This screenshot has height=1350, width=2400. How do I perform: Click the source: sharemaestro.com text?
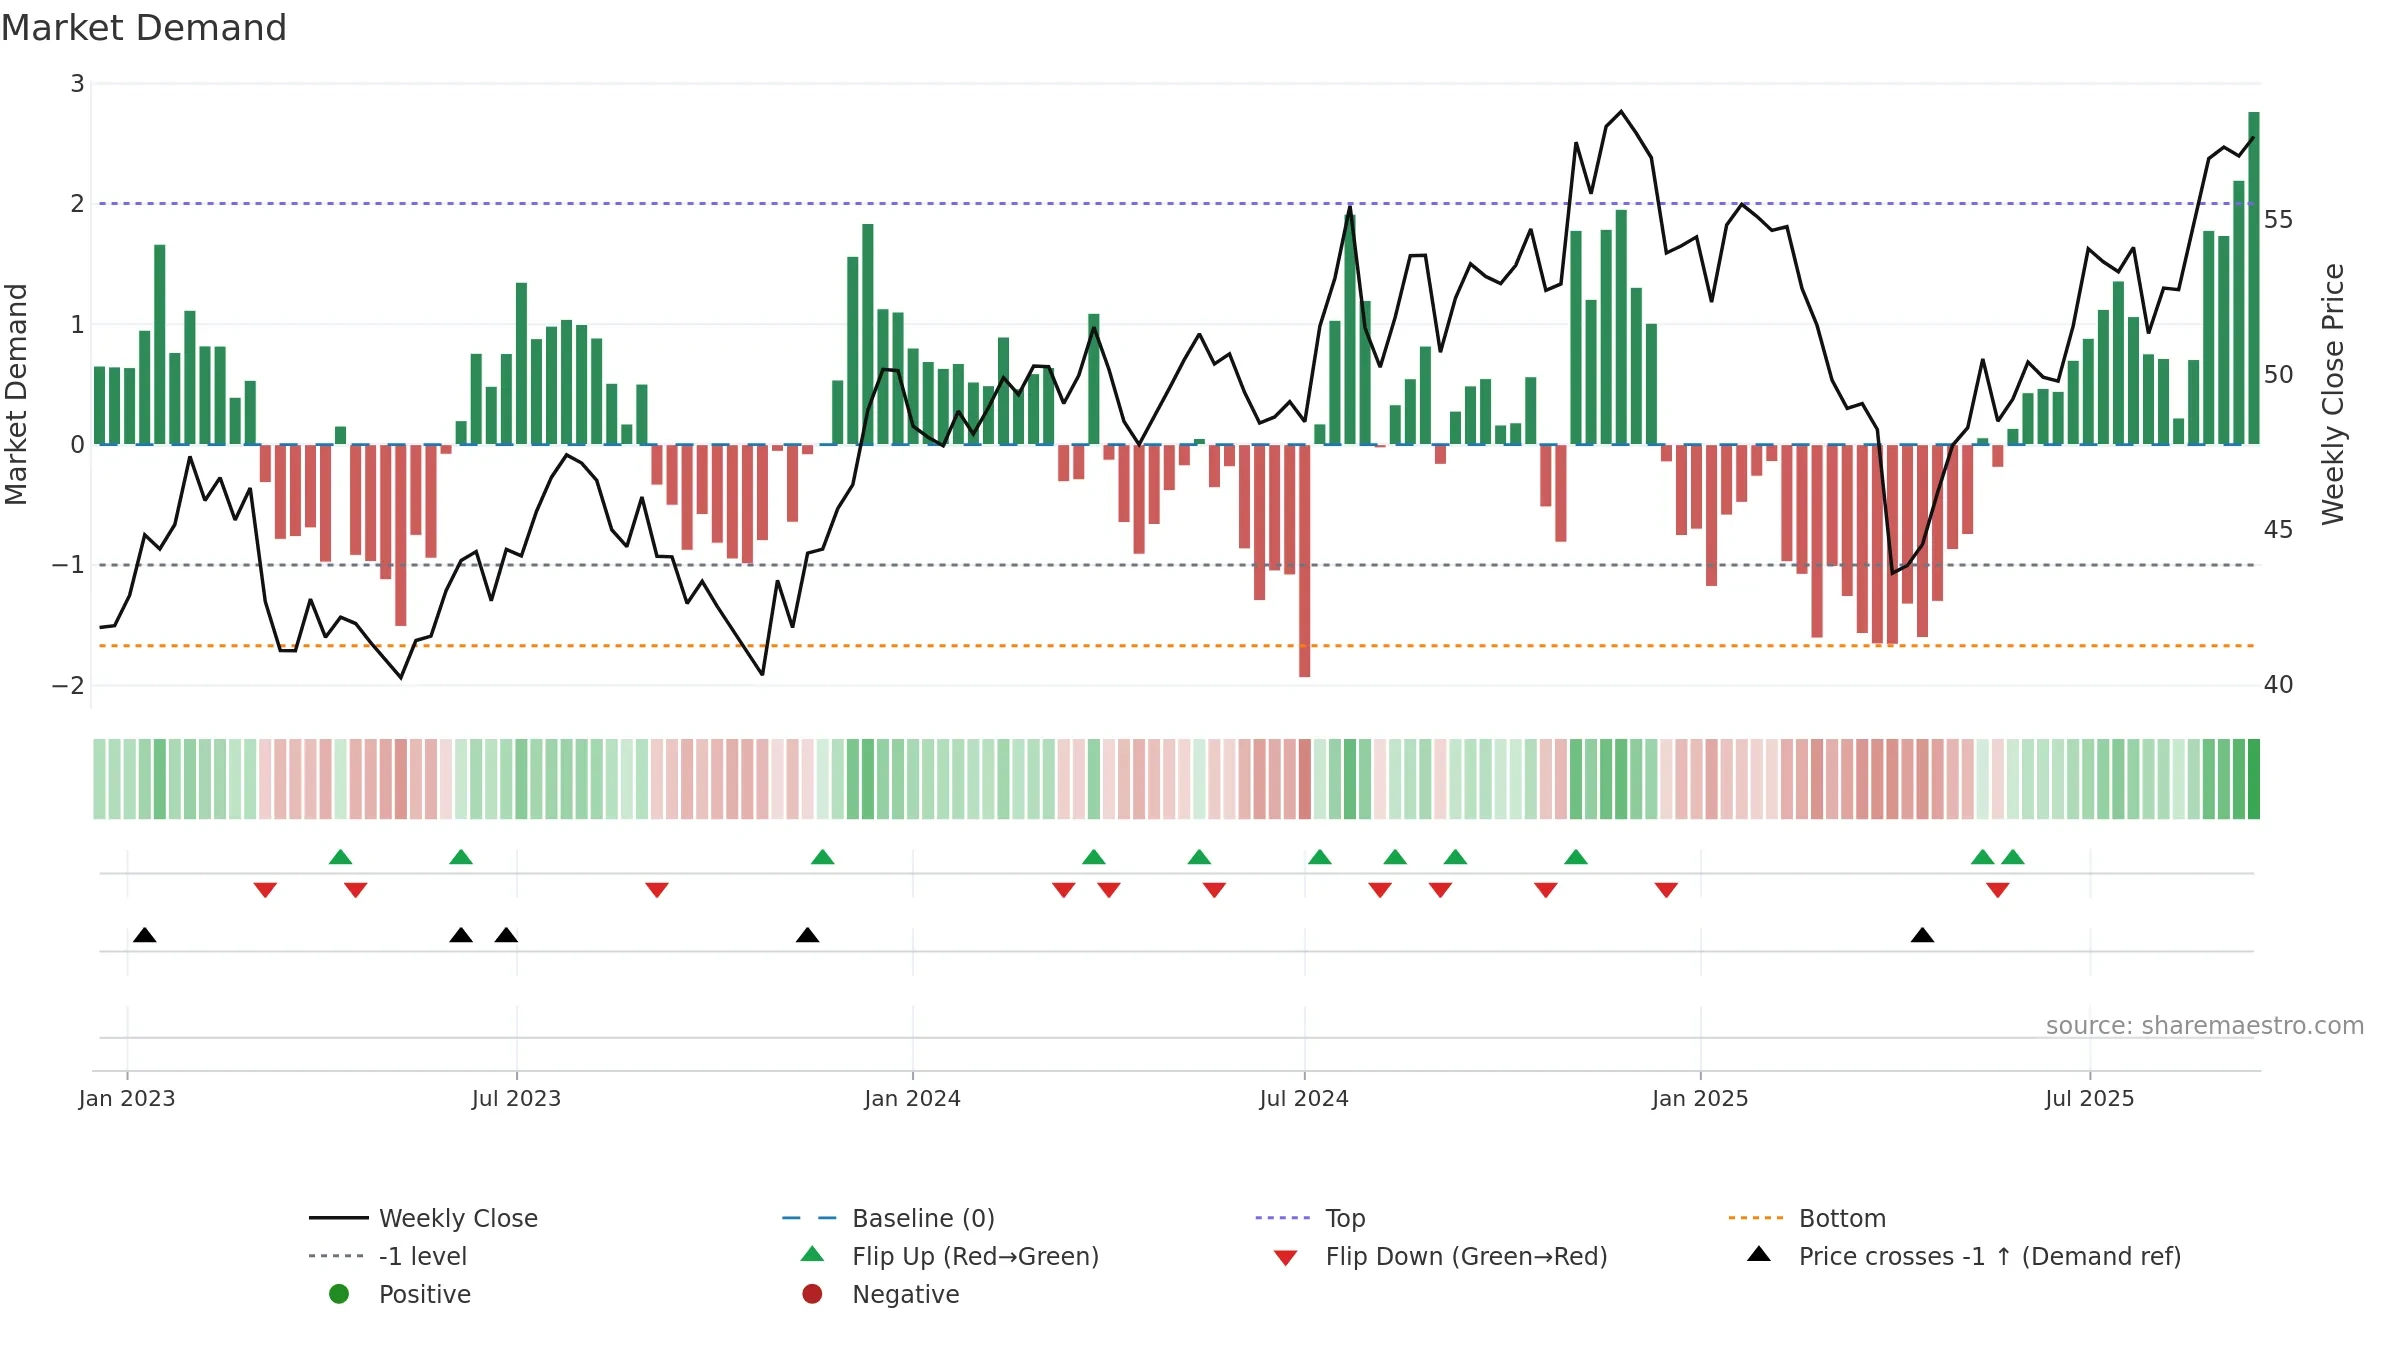(2205, 1026)
